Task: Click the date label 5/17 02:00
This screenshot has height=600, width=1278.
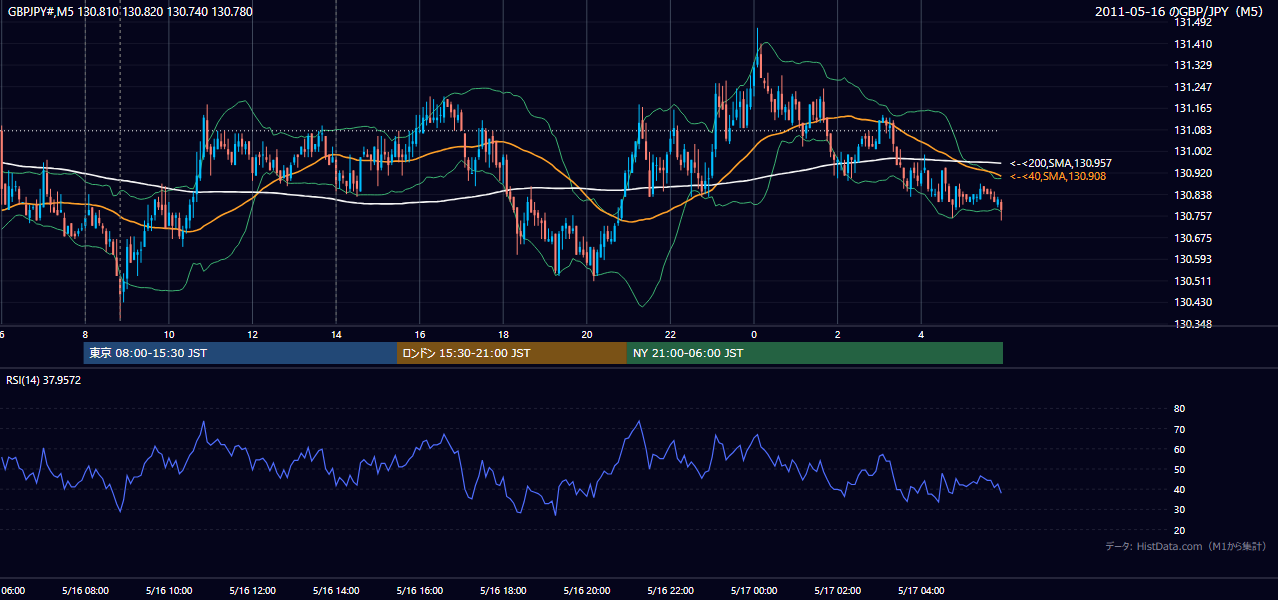Action: 837,591
